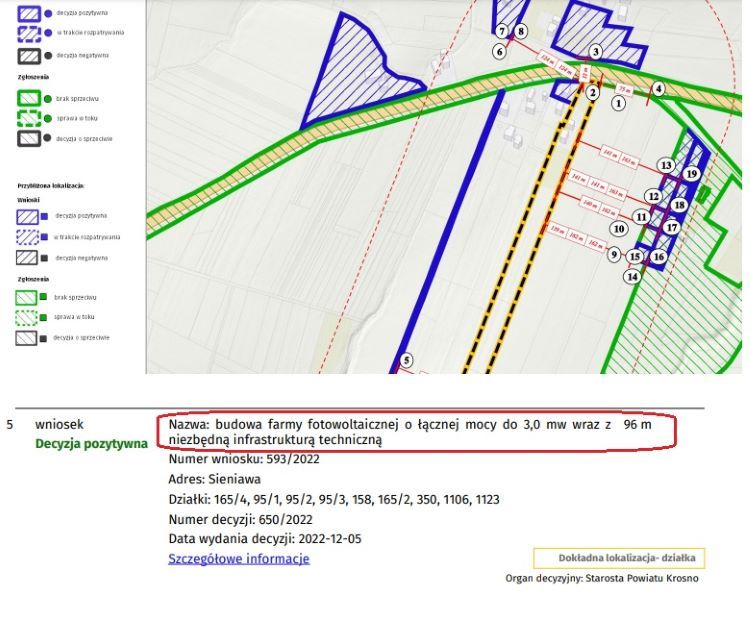Click dashed 'sprawa w toku' symbol under Przybliżona lokalizacja
Viewport: 750px width, 625px height.
point(27,318)
